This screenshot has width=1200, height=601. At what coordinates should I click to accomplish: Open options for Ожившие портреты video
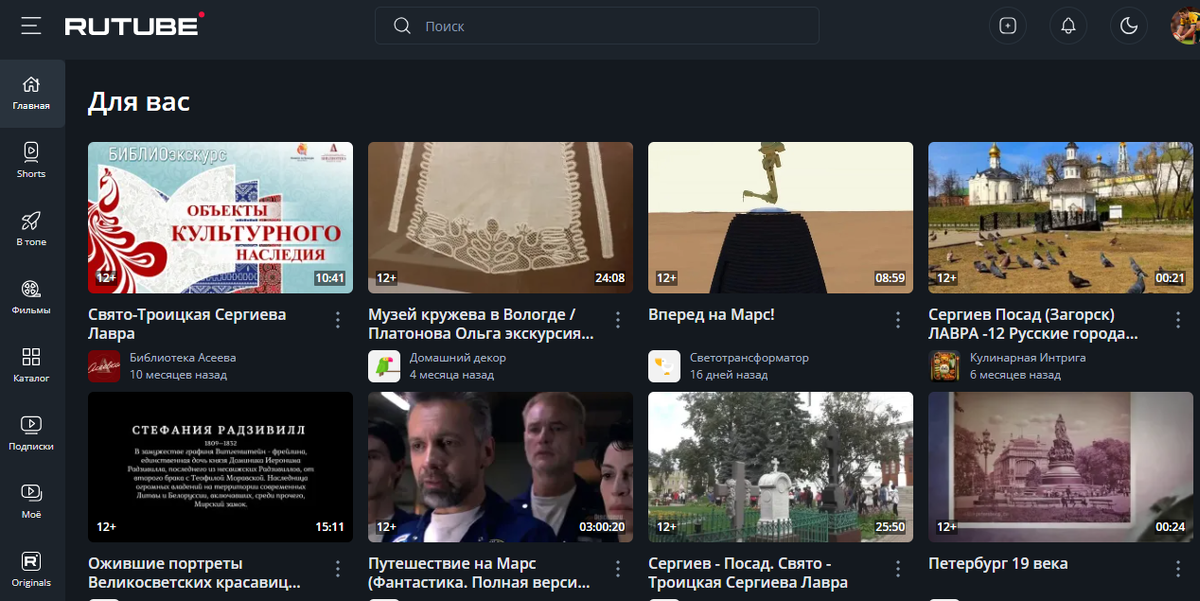338,569
